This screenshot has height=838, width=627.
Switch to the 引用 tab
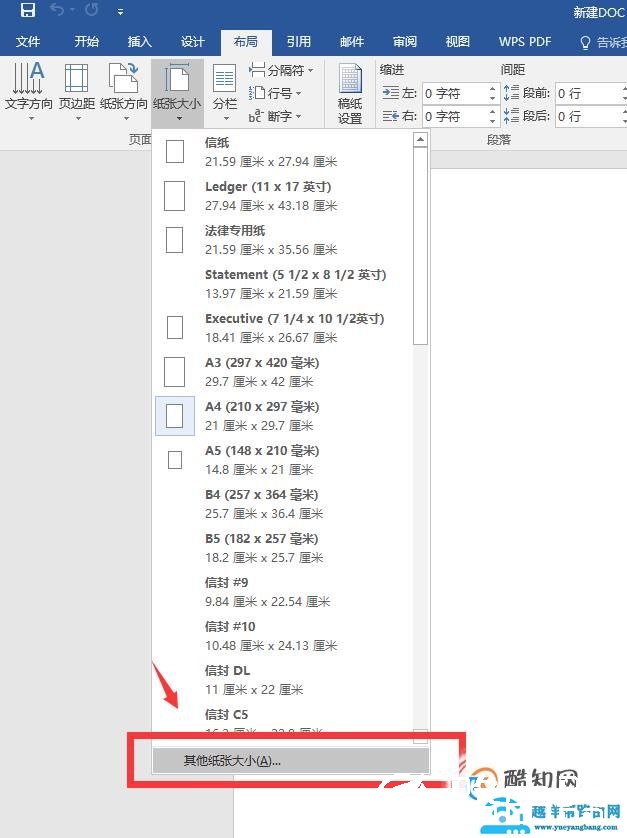click(298, 42)
